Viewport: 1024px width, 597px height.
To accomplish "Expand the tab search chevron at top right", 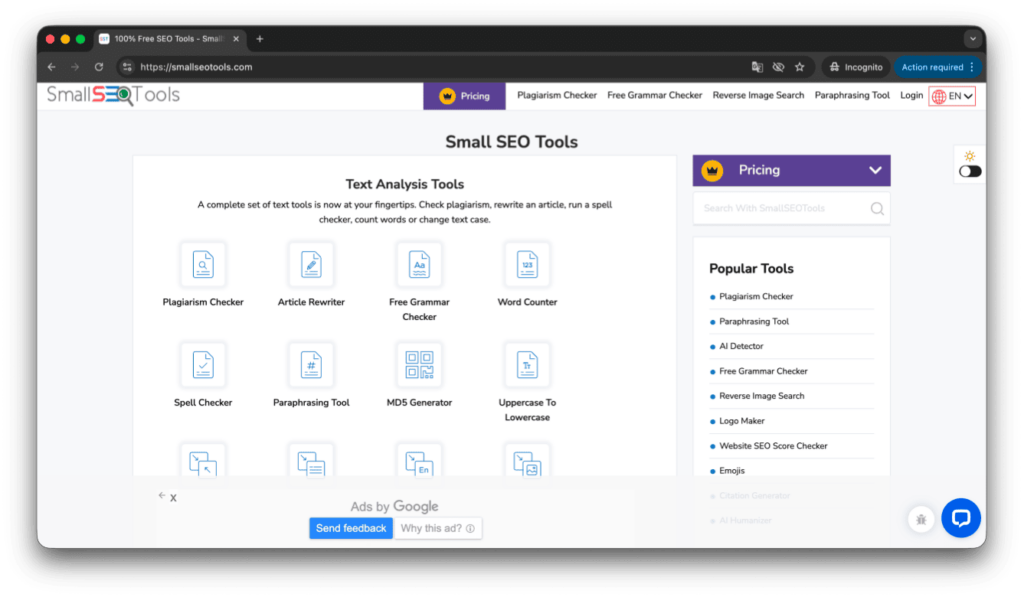I will click(x=971, y=39).
